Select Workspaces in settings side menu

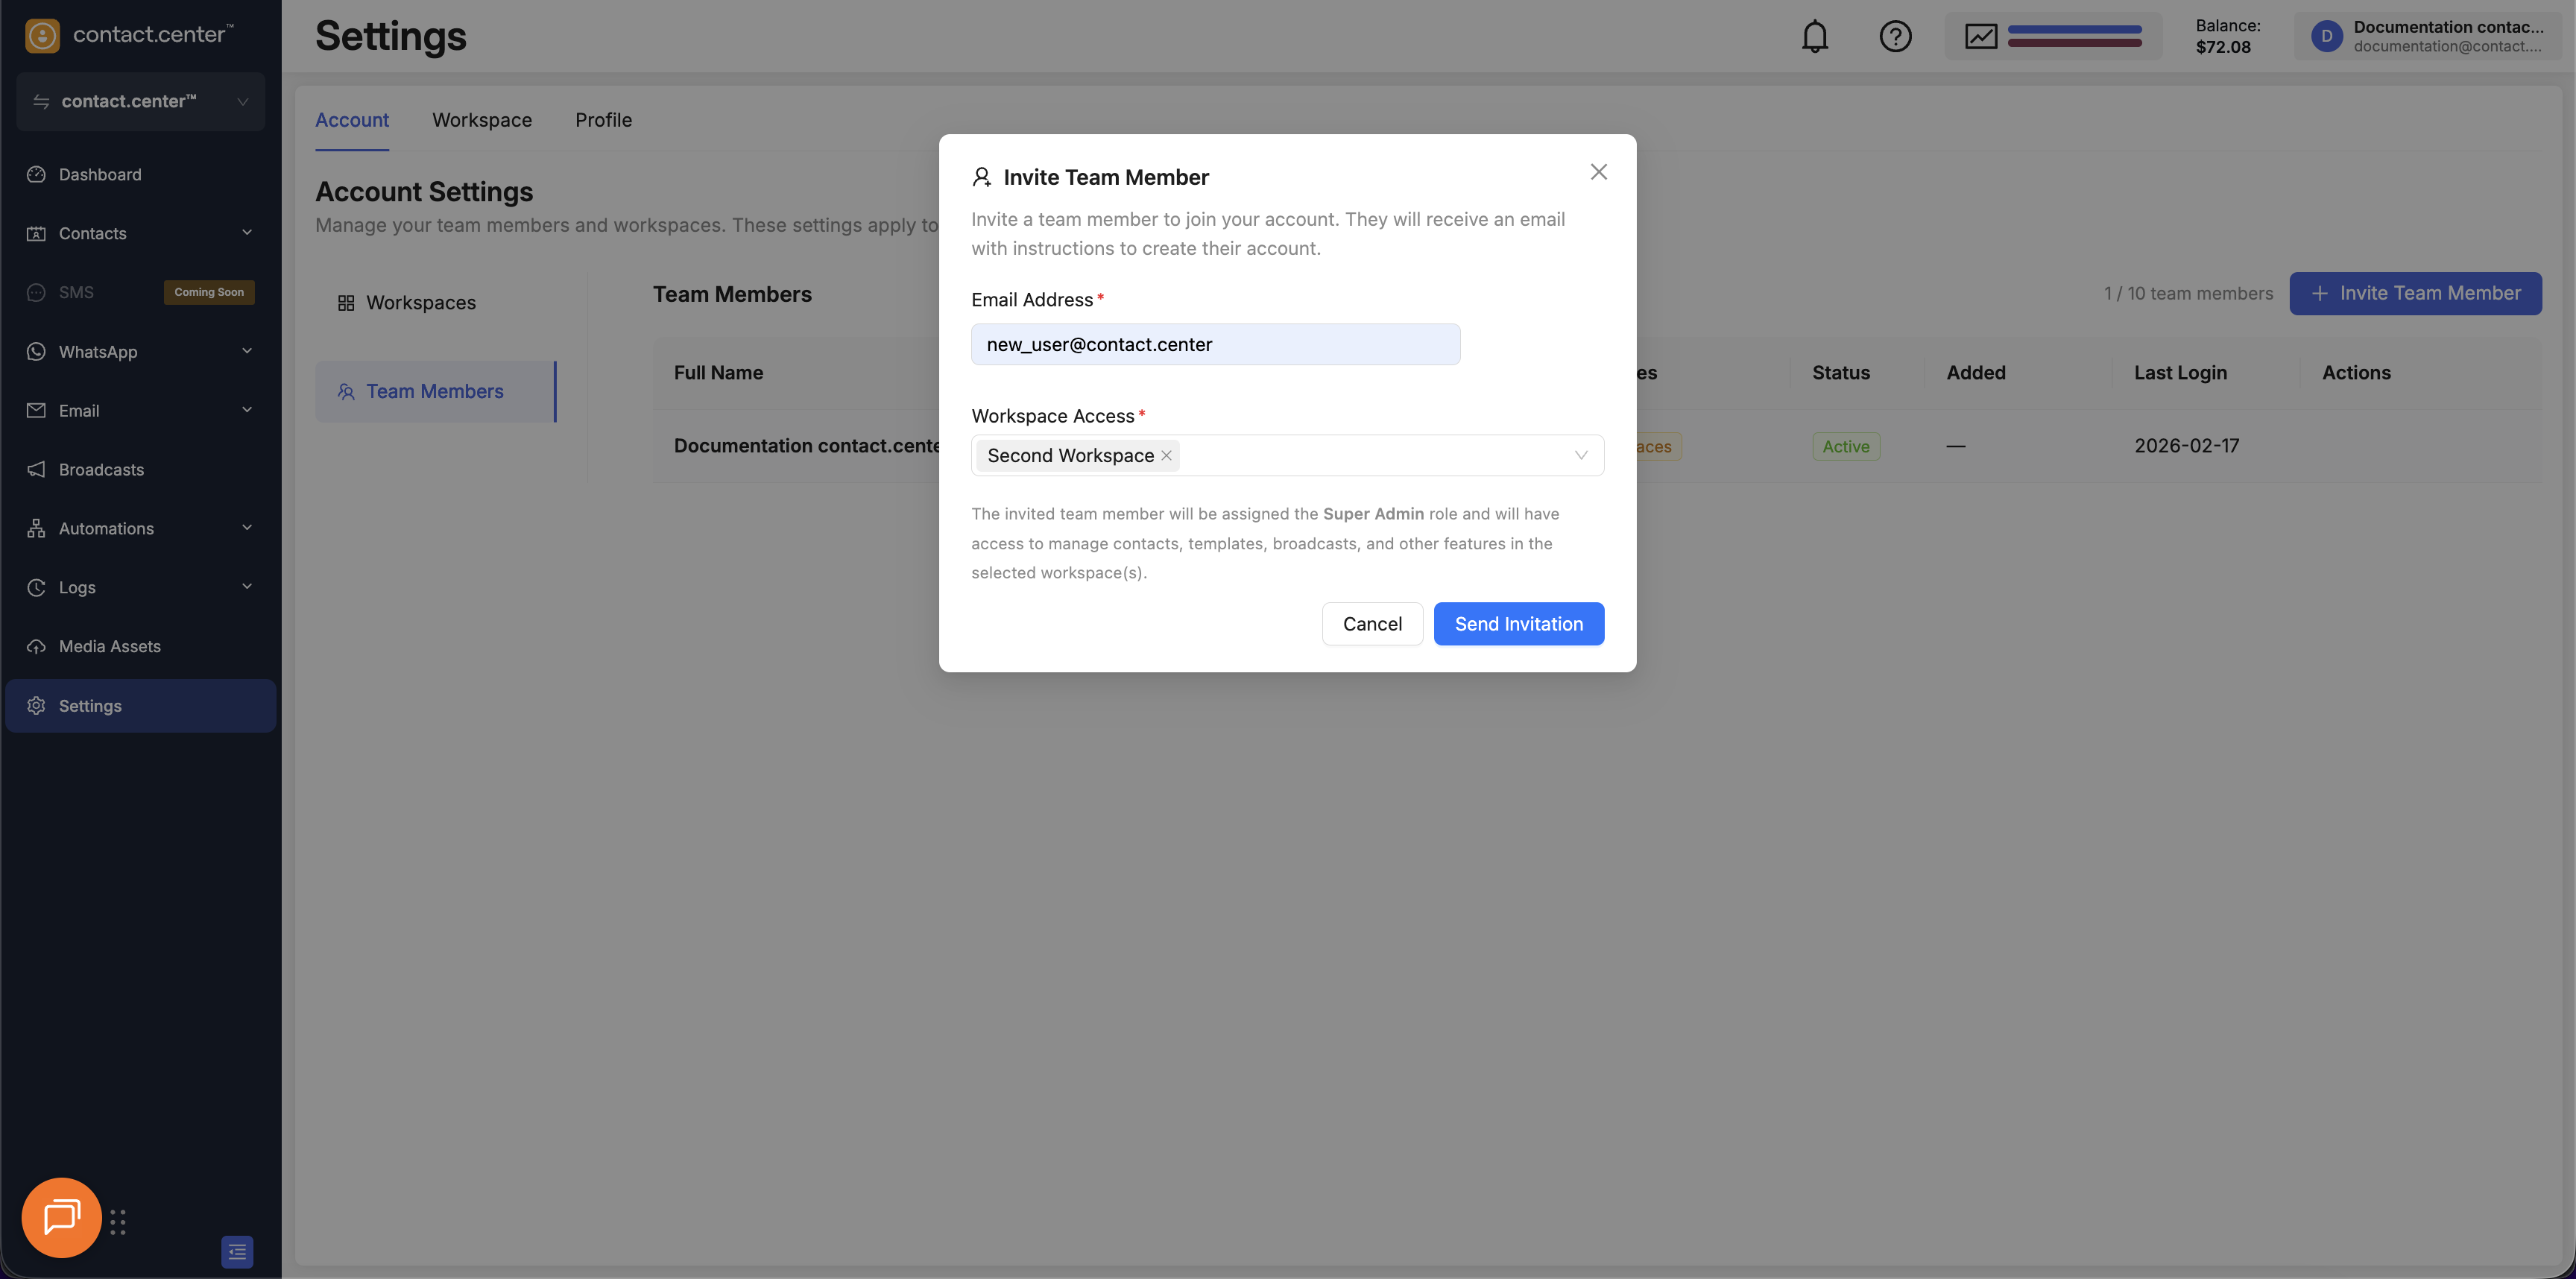[420, 303]
